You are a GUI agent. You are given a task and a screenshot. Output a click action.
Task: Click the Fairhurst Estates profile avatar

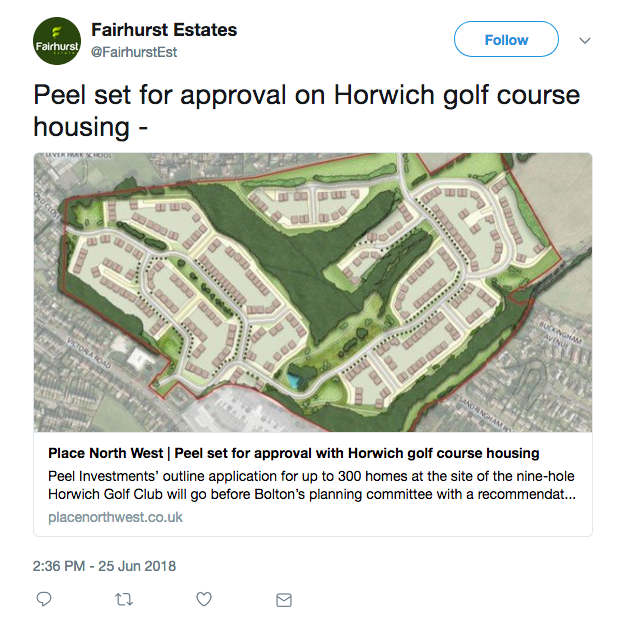pos(58,40)
